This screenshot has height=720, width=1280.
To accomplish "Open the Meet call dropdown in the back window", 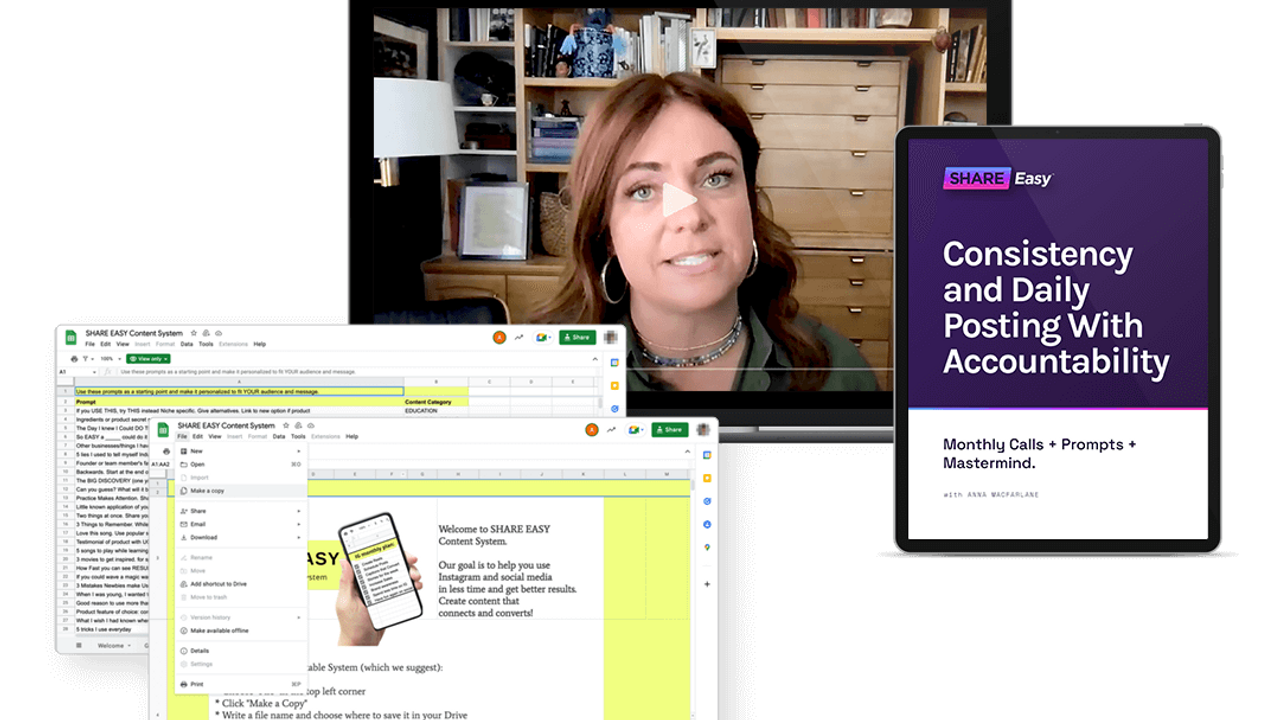I will [543, 338].
